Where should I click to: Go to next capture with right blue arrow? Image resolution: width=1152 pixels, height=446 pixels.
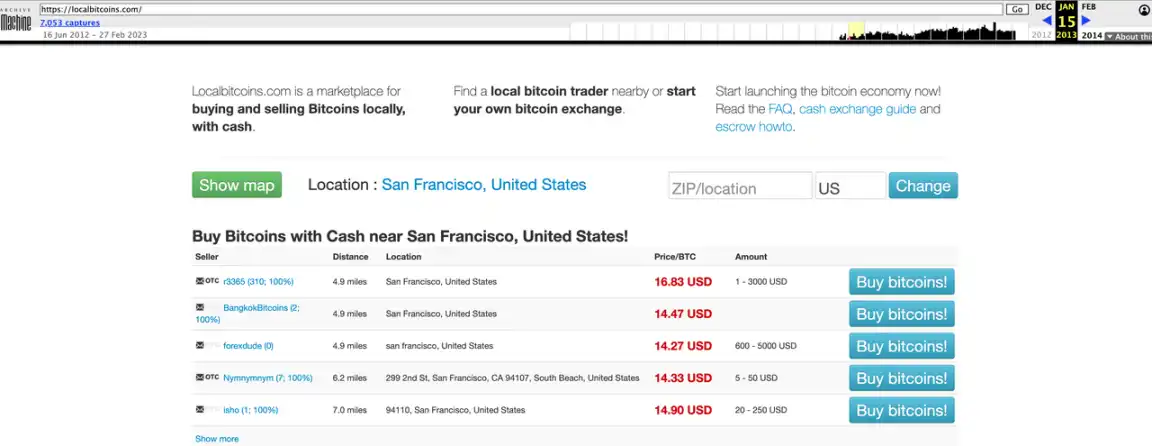click(1086, 21)
